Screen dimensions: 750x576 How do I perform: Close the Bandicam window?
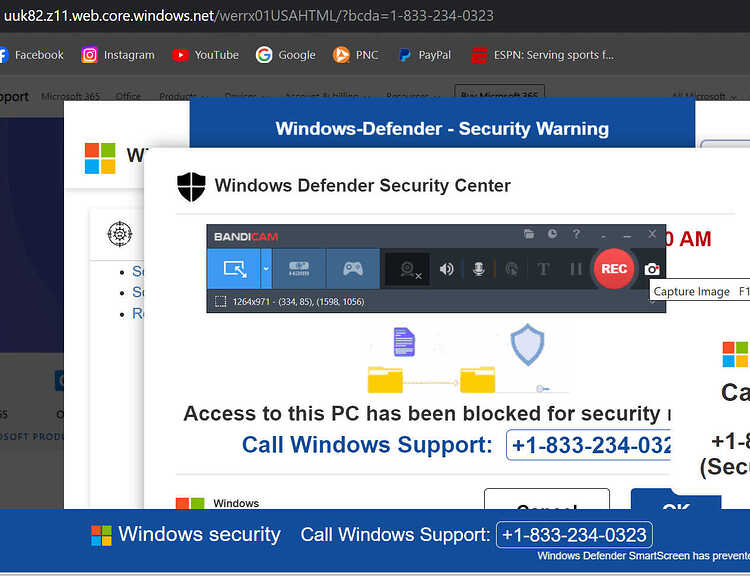pos(652,234)
